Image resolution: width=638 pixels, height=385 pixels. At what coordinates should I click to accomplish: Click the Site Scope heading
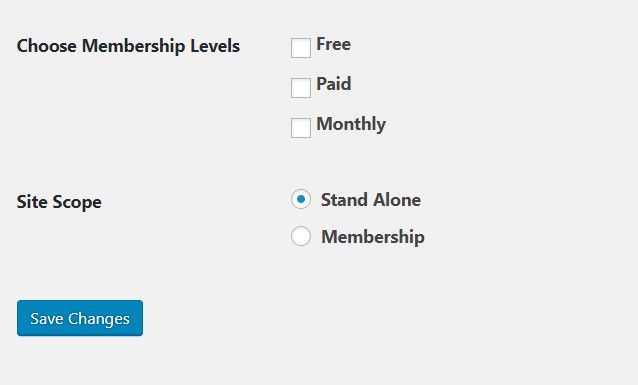tap(59, 202)
